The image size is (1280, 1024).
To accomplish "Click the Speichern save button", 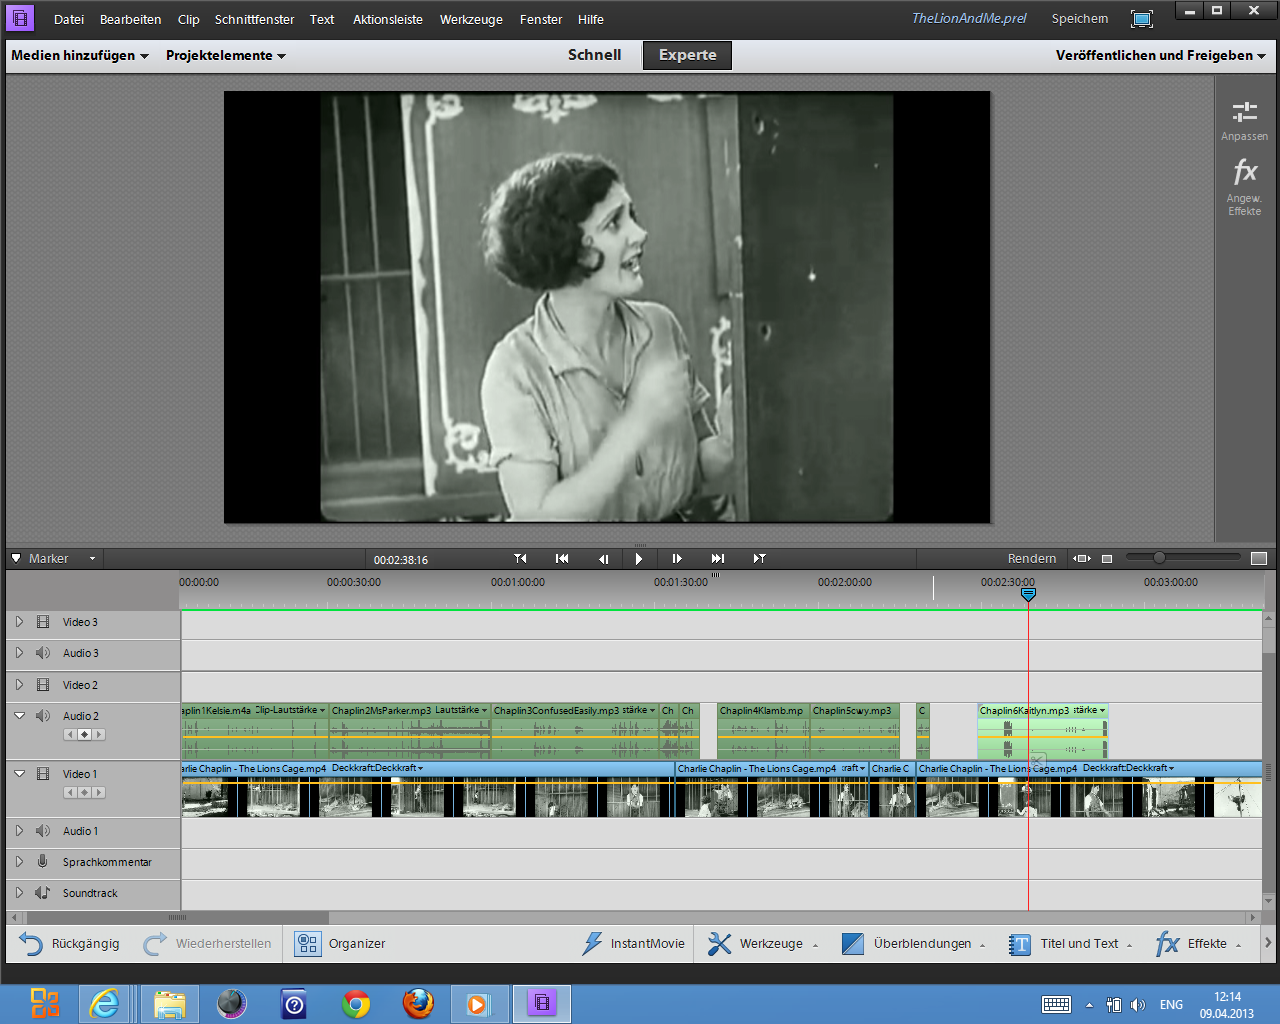I will [x=1079, y=19].
